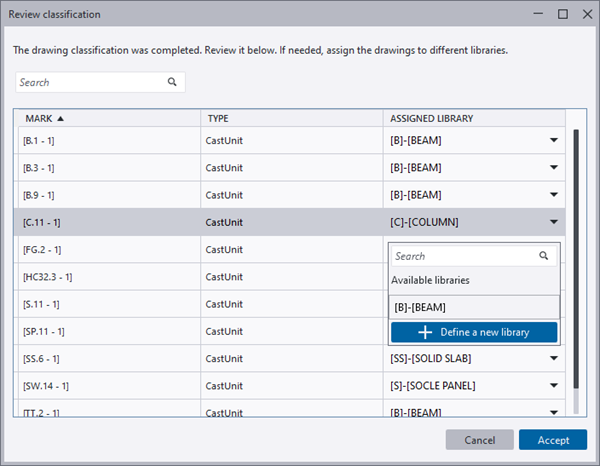
Task: Click [SS]-[SOLID SLAB] assigned library value
Action: click(430, 358)
